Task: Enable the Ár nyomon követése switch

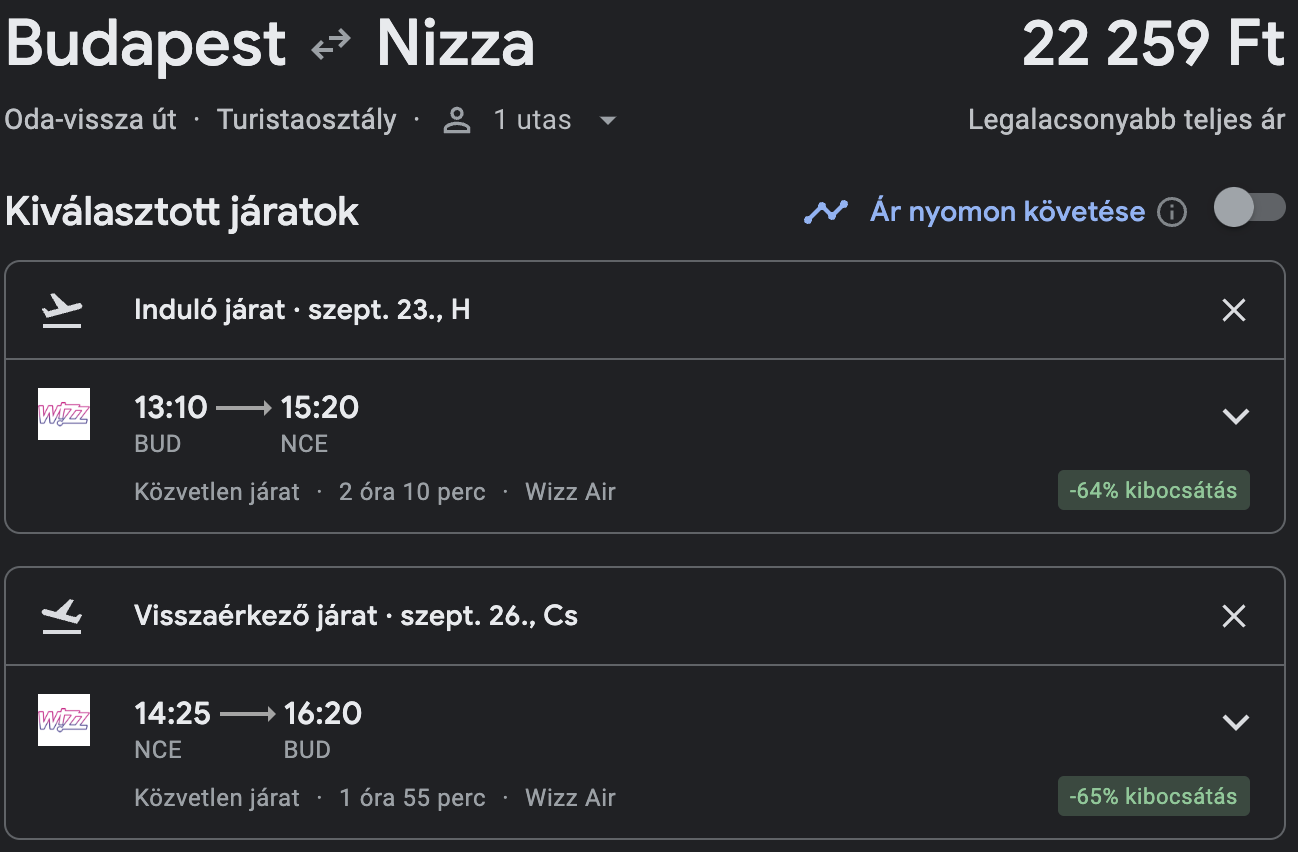Action: tap(1249, 208)
